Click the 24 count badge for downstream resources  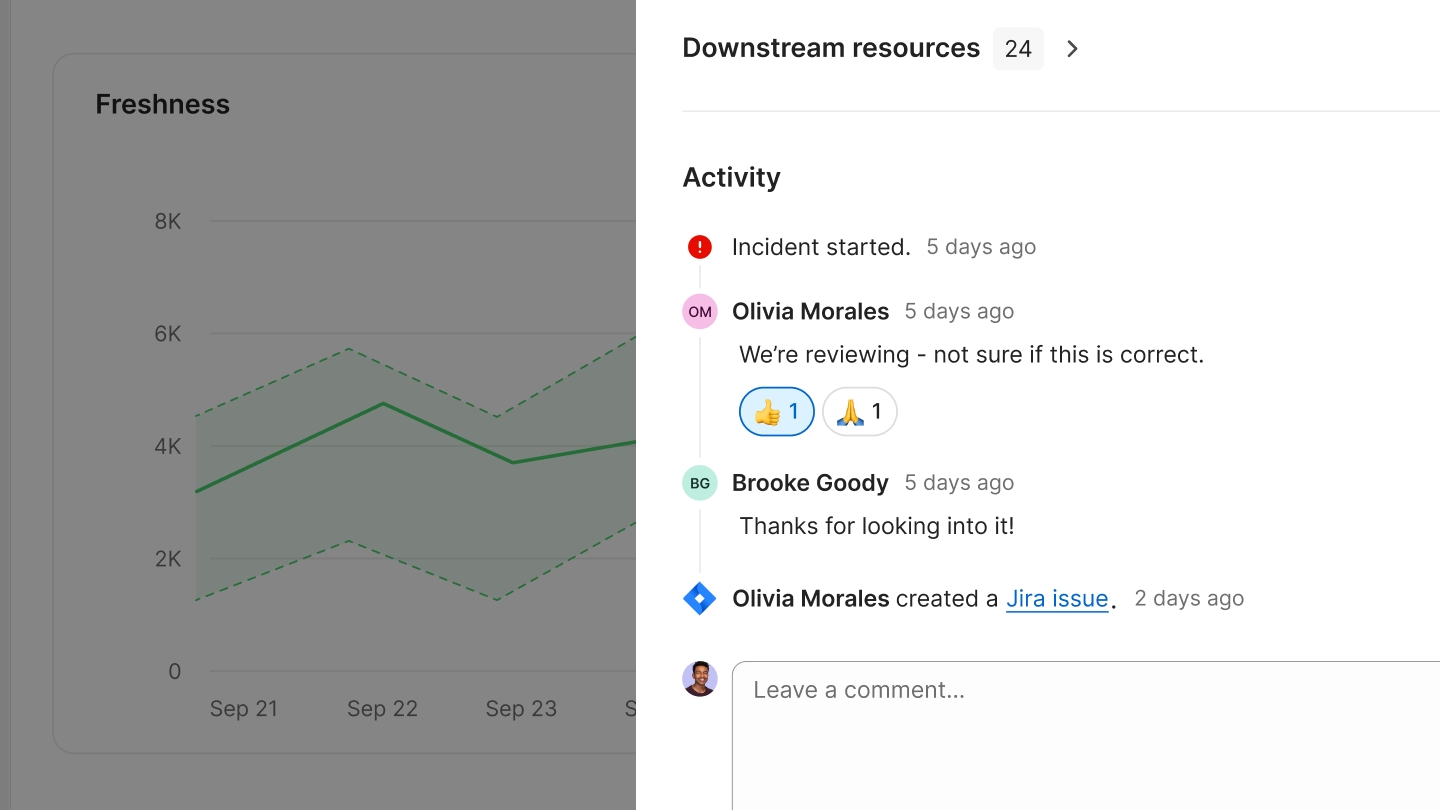tap(1018, 49)
